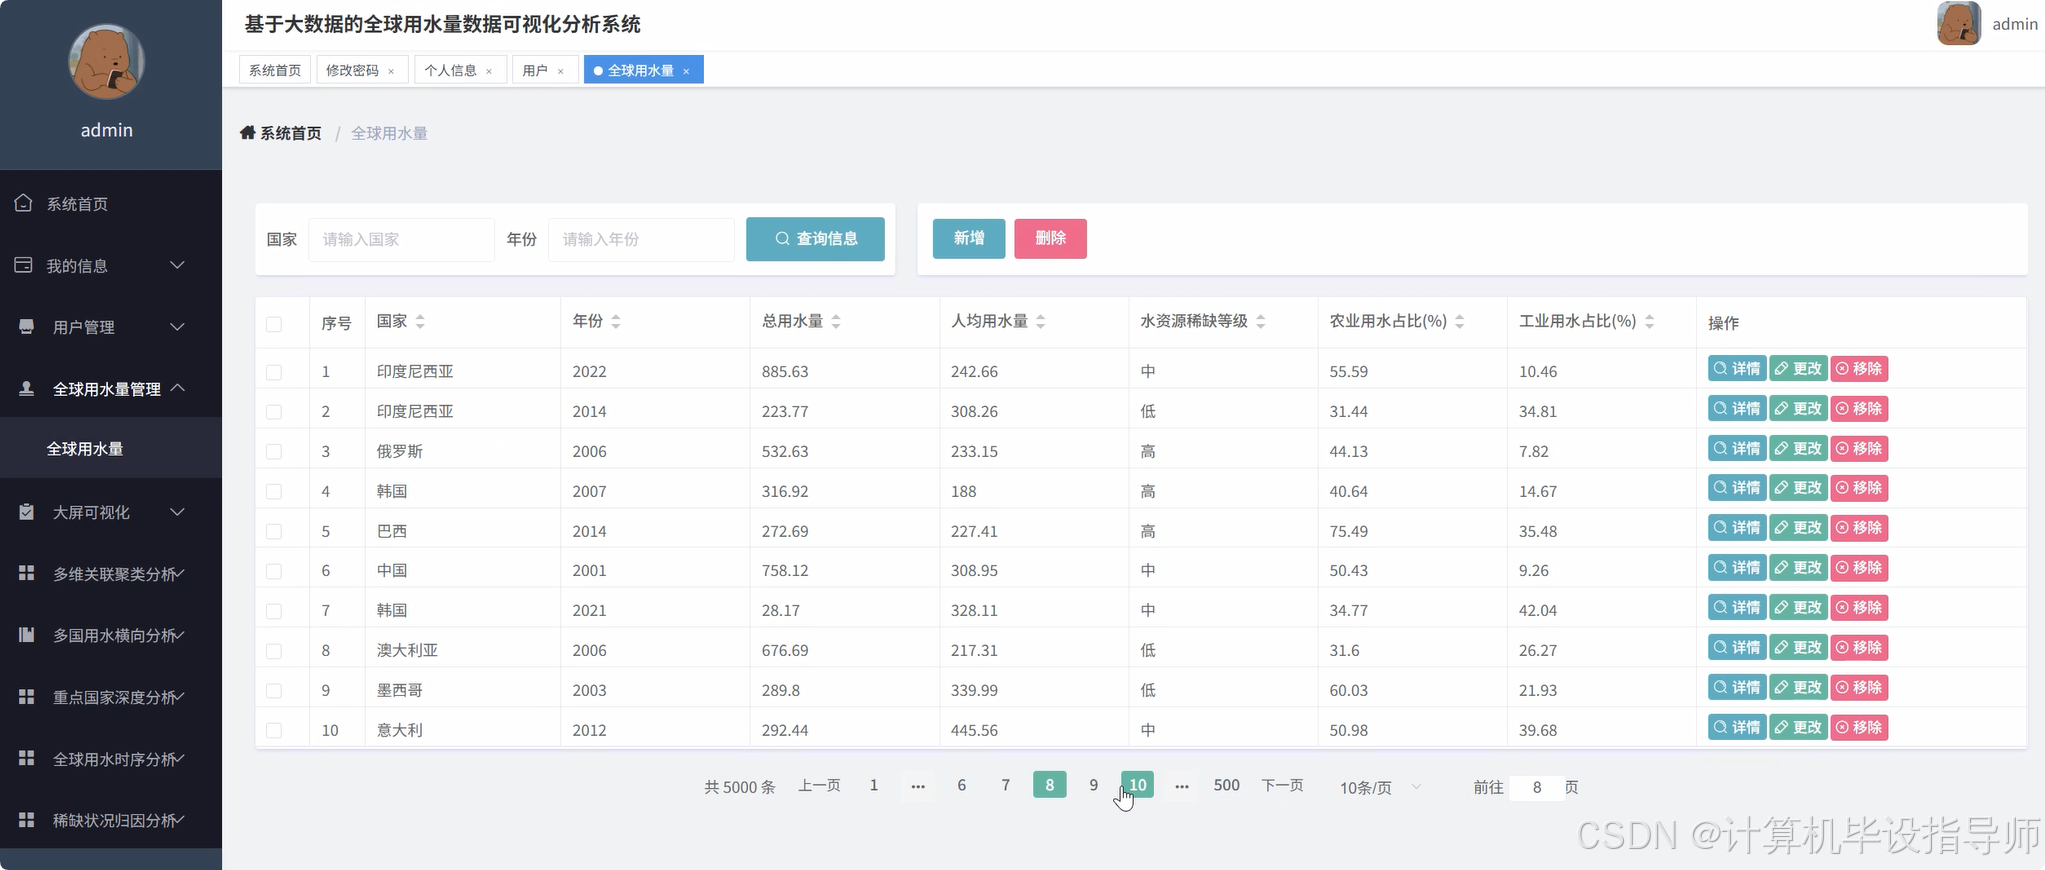Check the row 6 中国 checkbox

[274, 571]
